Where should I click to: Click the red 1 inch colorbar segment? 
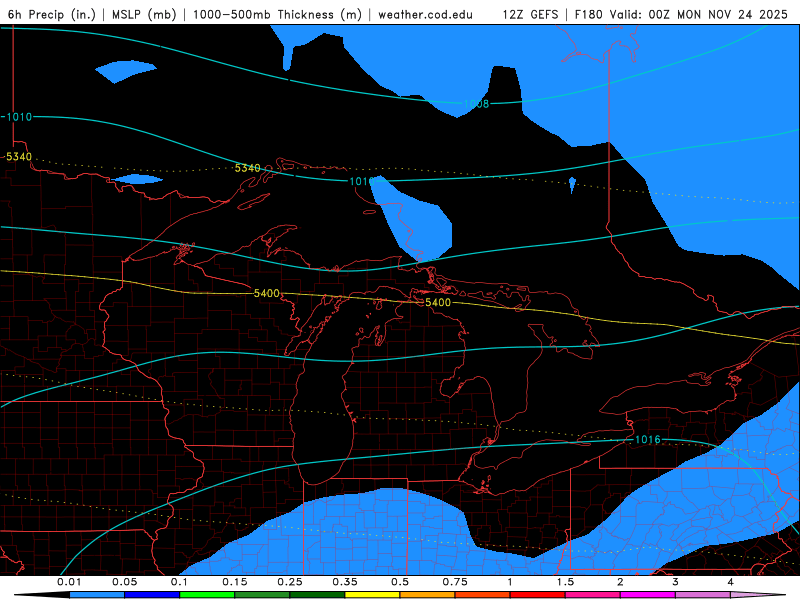[x=538, y=595]
